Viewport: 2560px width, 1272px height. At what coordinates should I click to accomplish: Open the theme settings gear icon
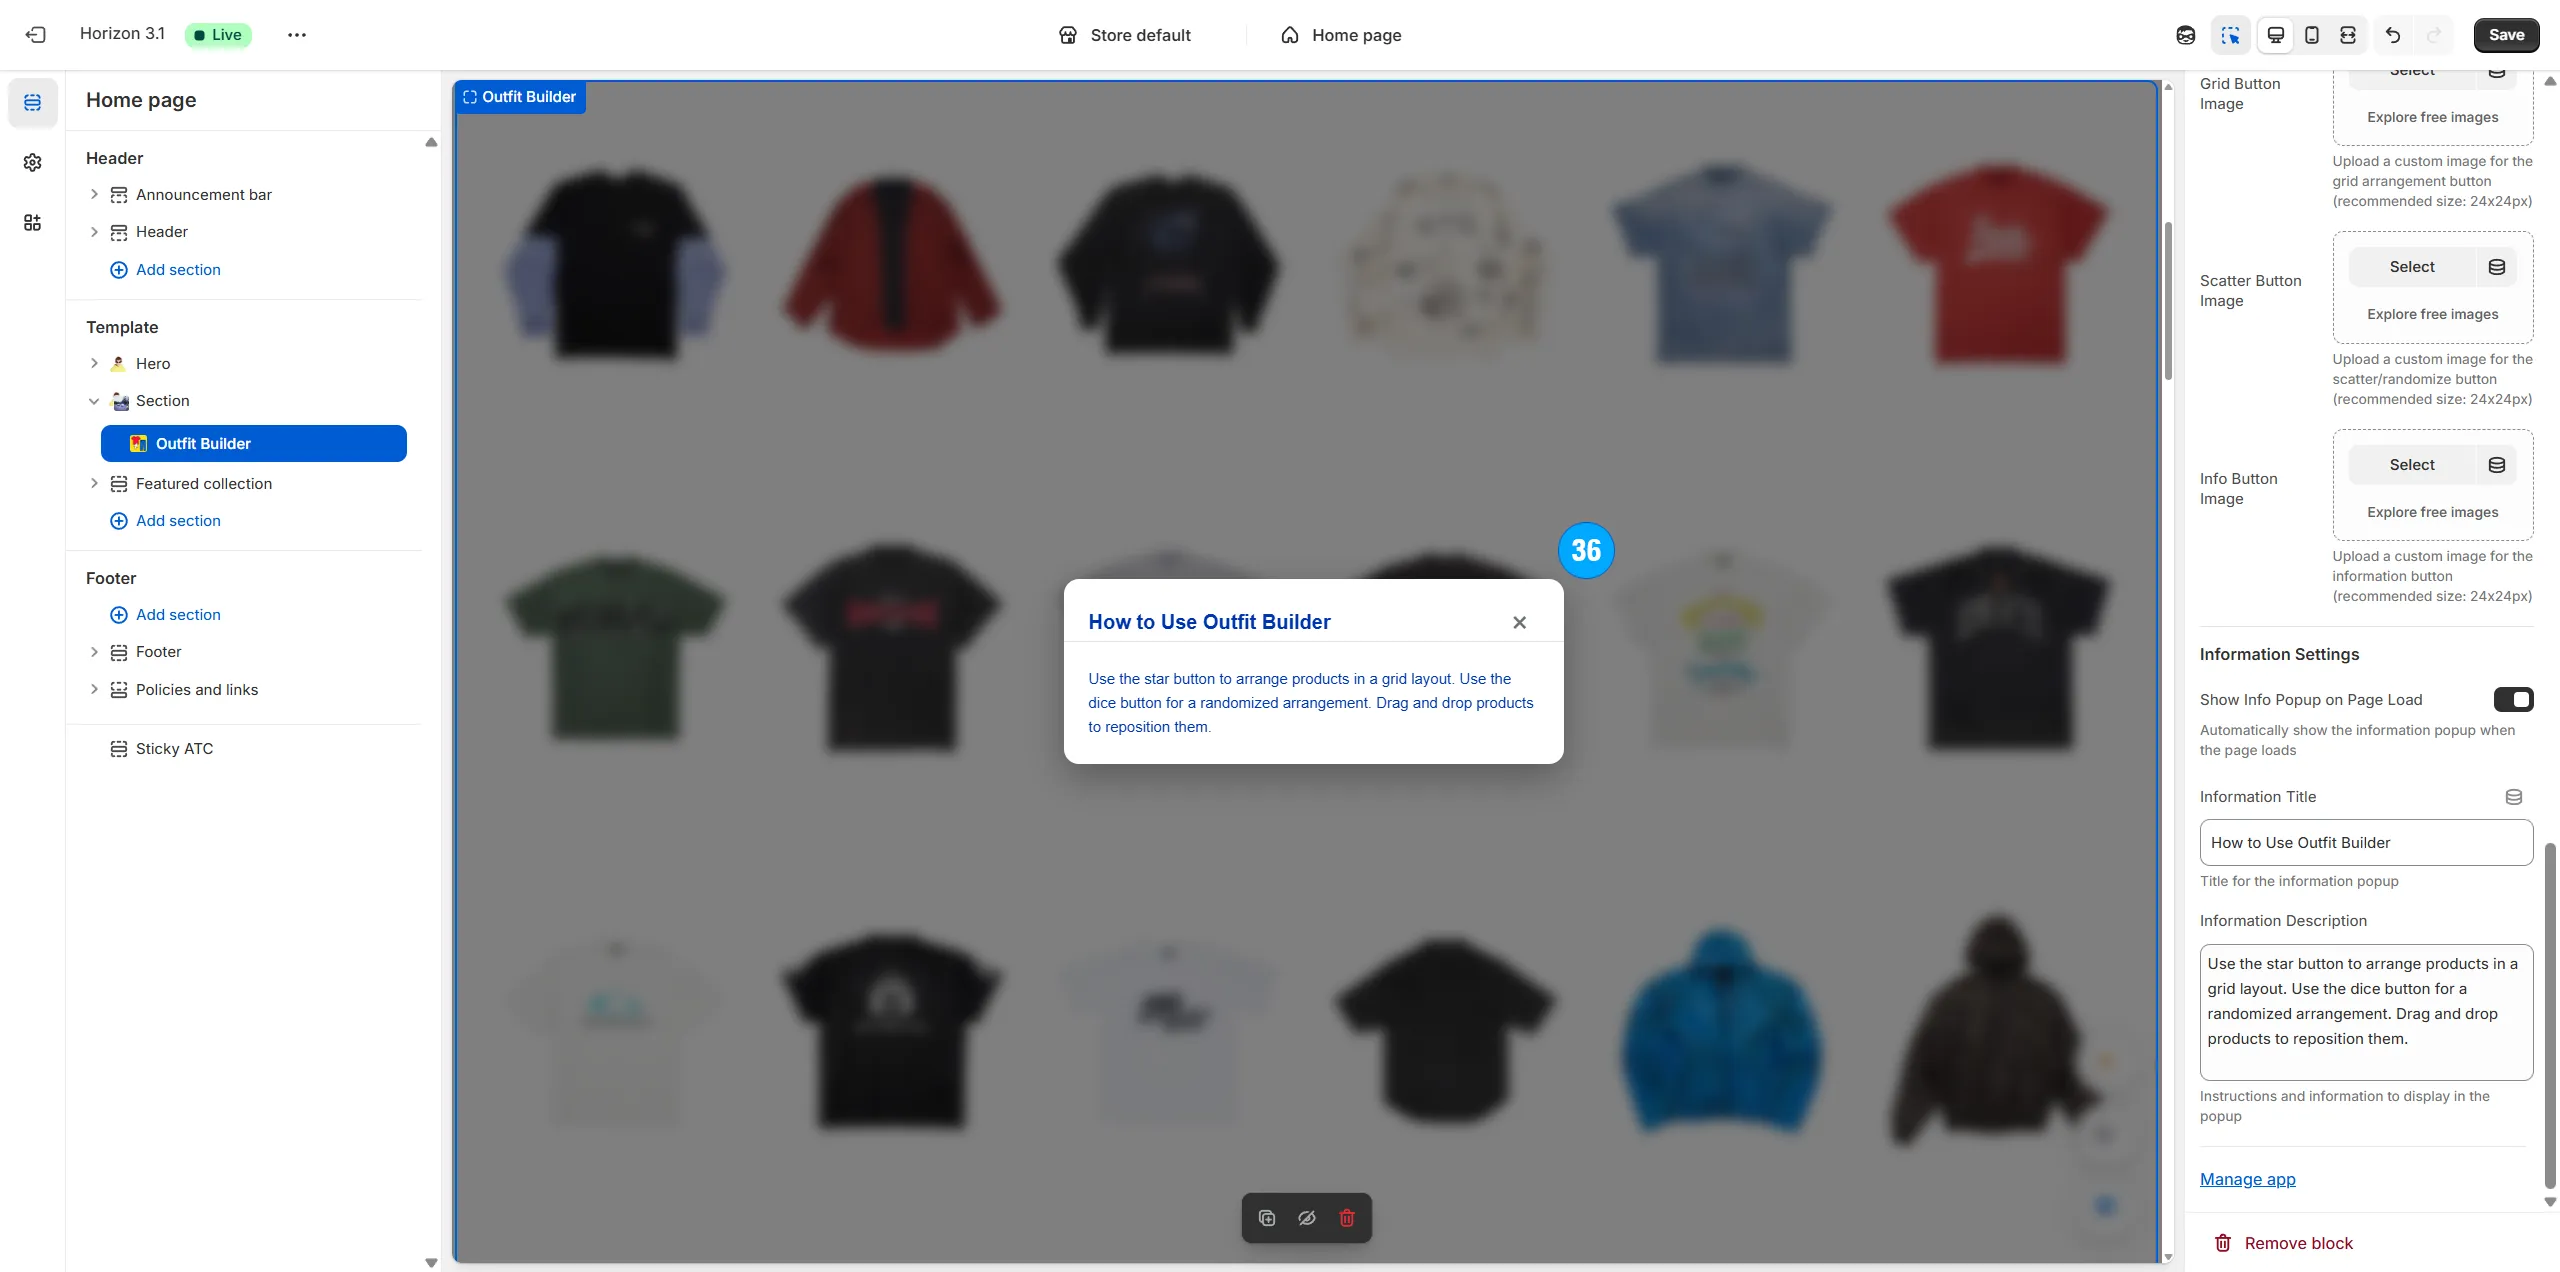[x=32, y=162]
